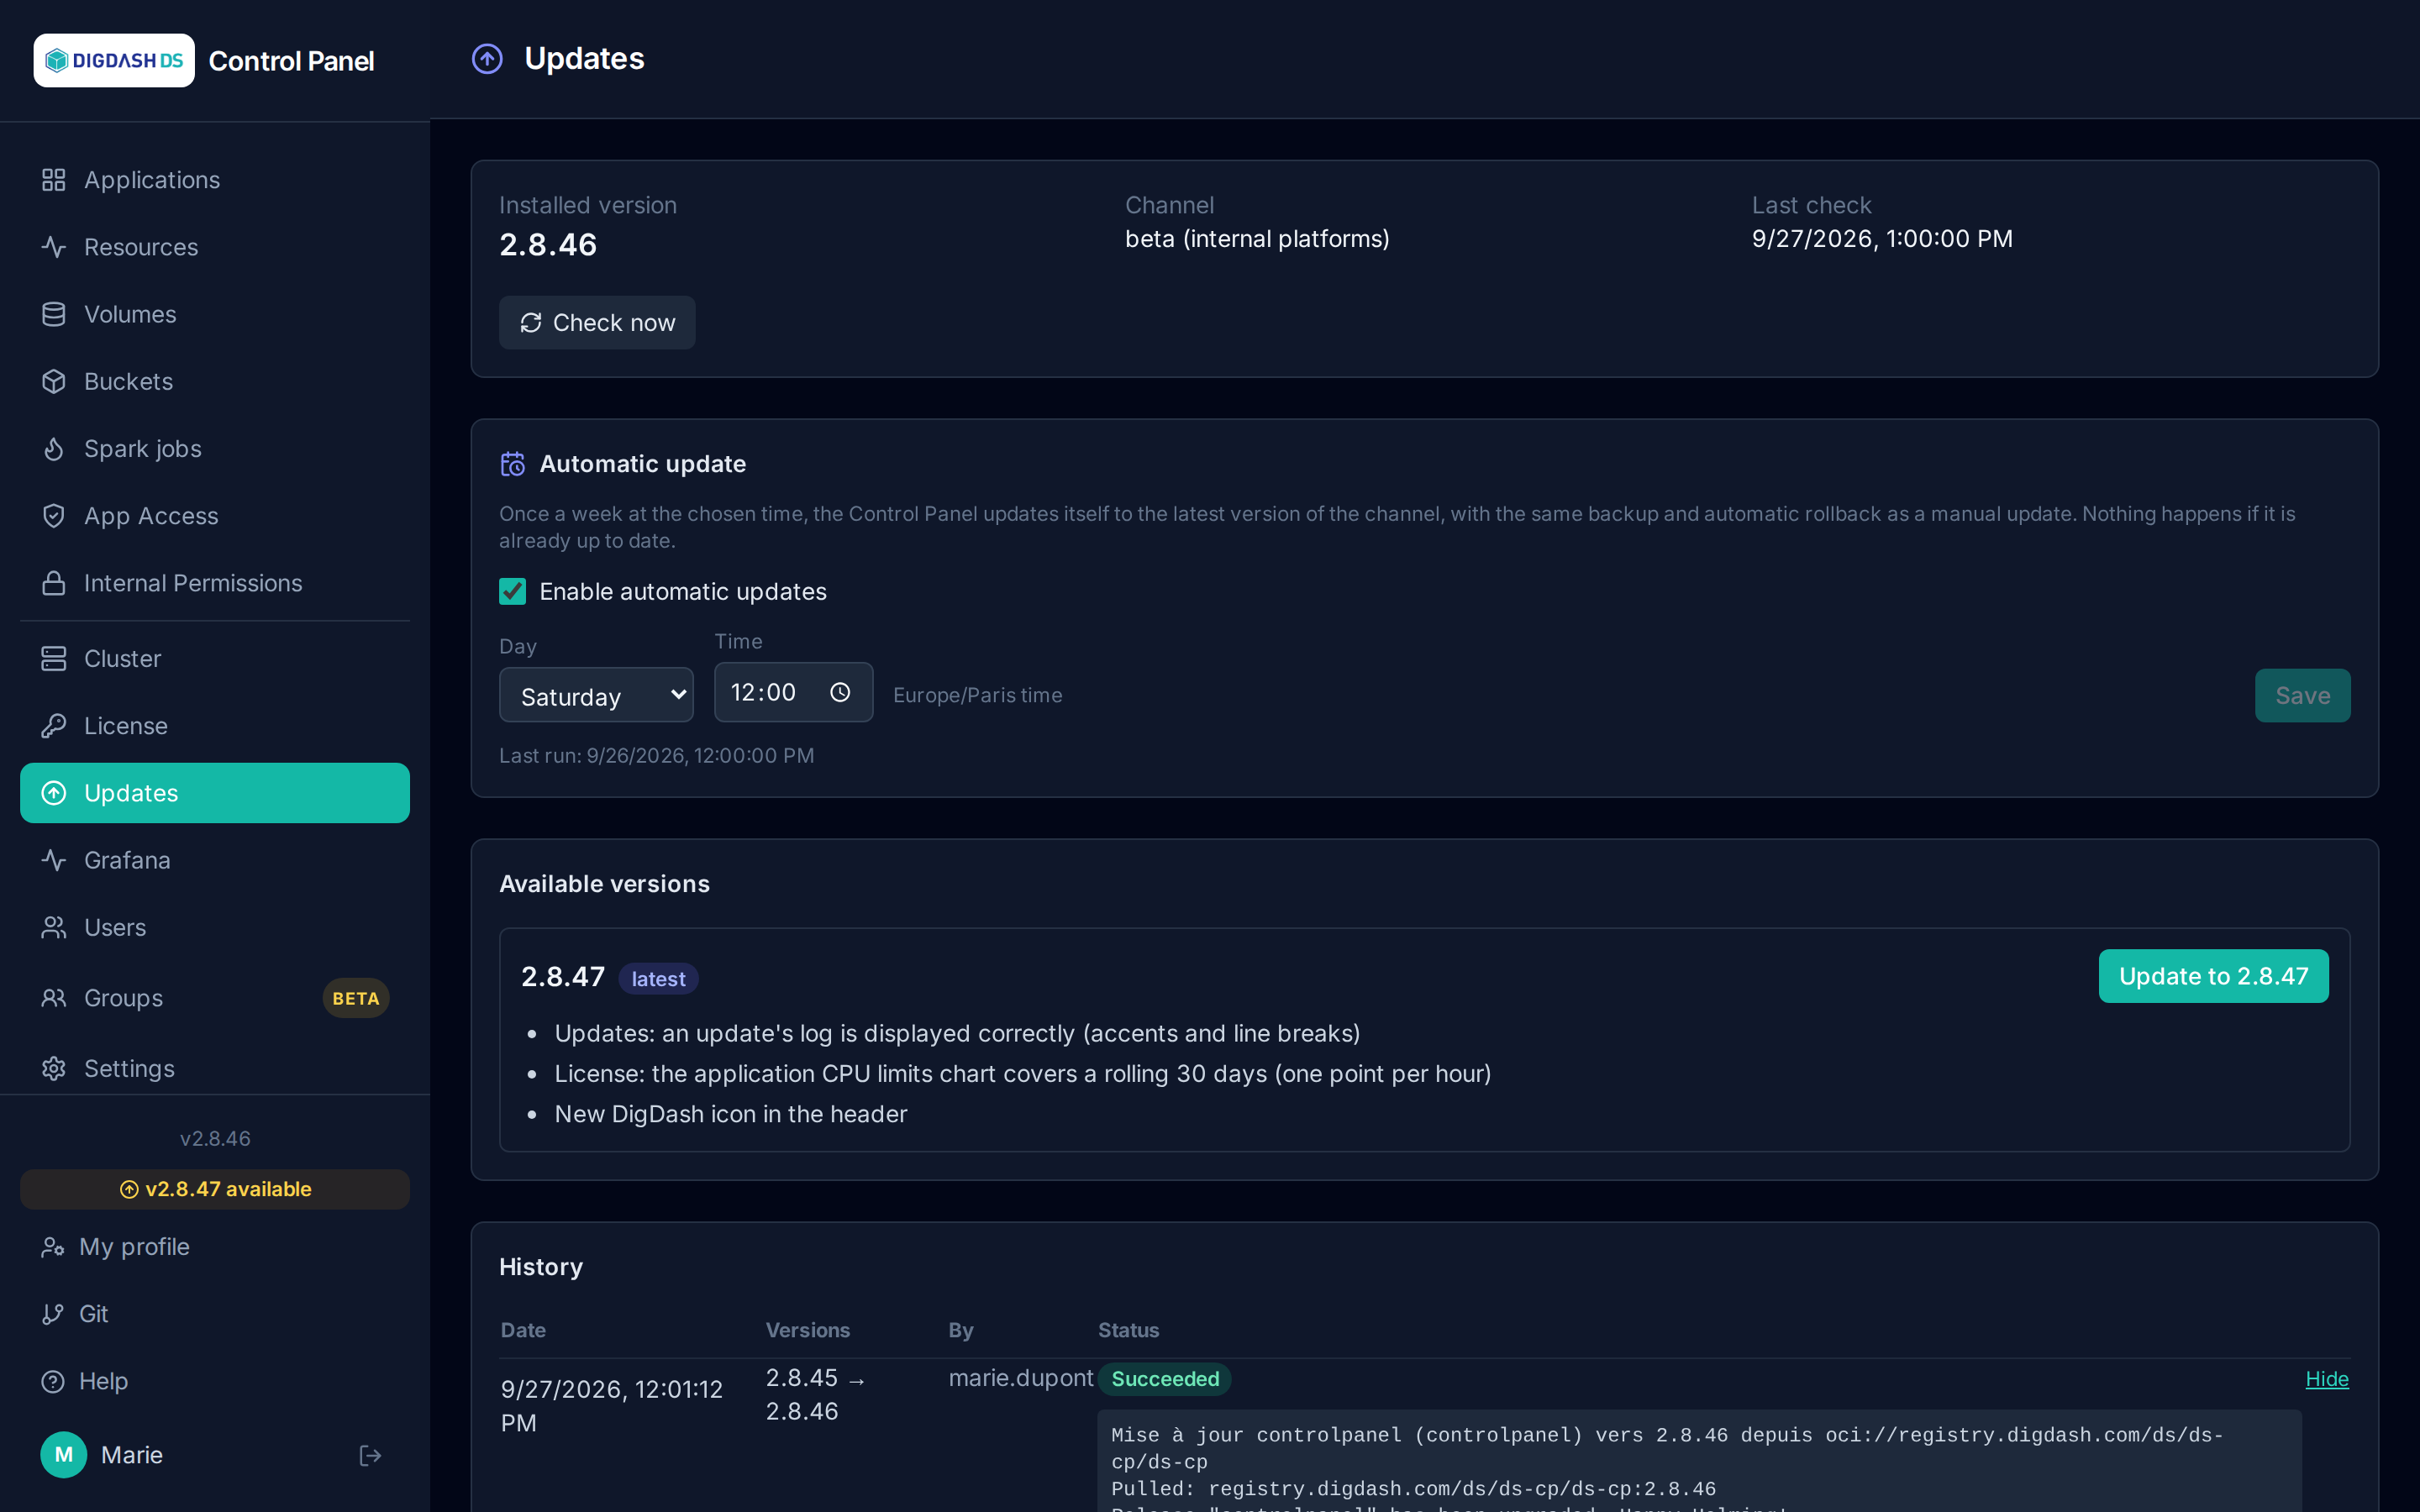
Task: Open My profile menu item
Action: click(x=215, y=1247)
